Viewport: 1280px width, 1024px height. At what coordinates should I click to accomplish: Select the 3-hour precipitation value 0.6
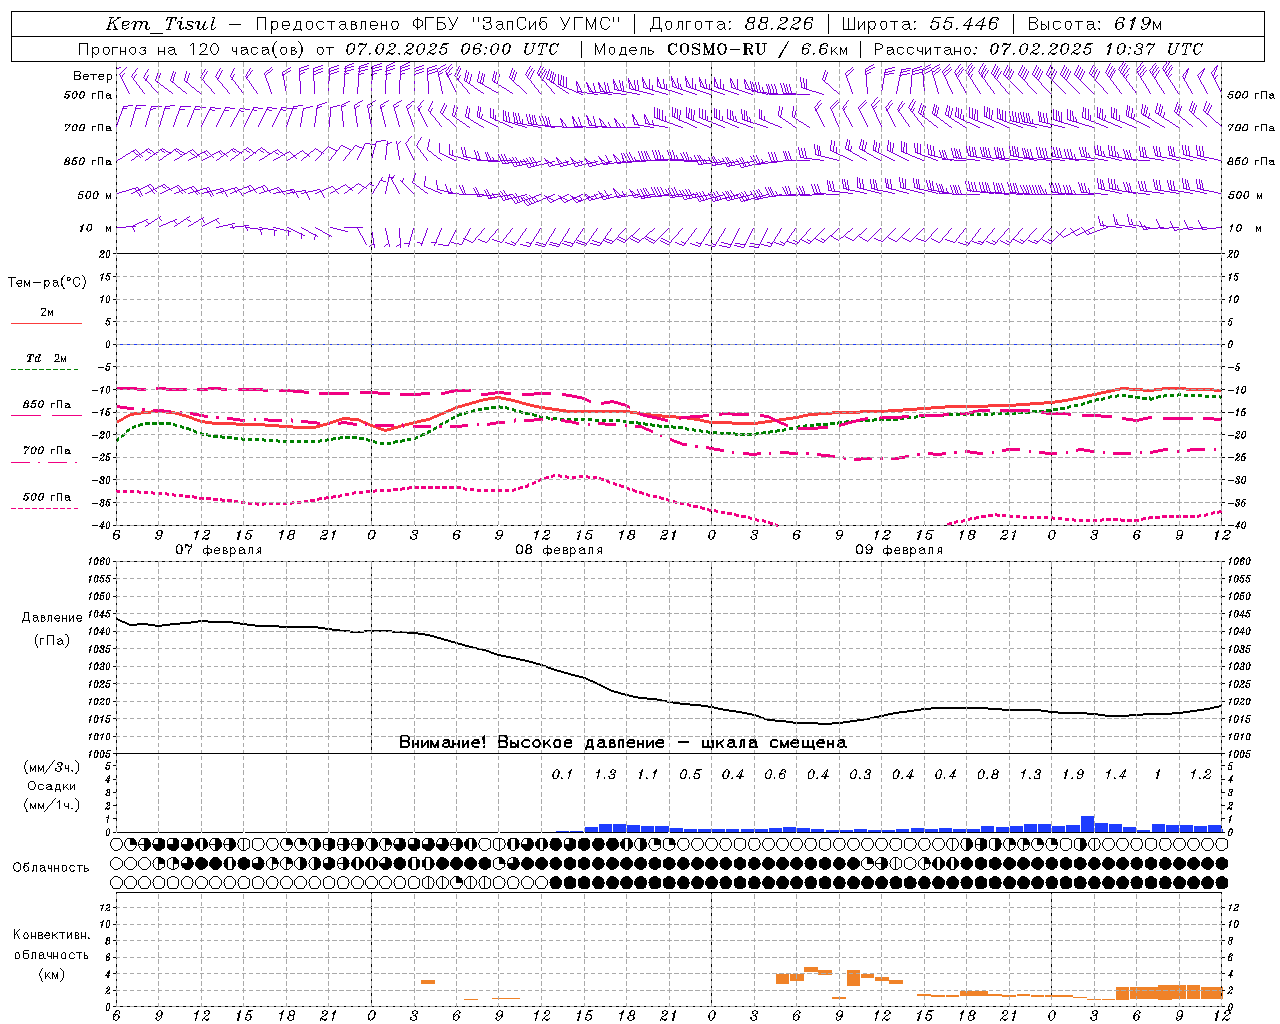[775, 774]
